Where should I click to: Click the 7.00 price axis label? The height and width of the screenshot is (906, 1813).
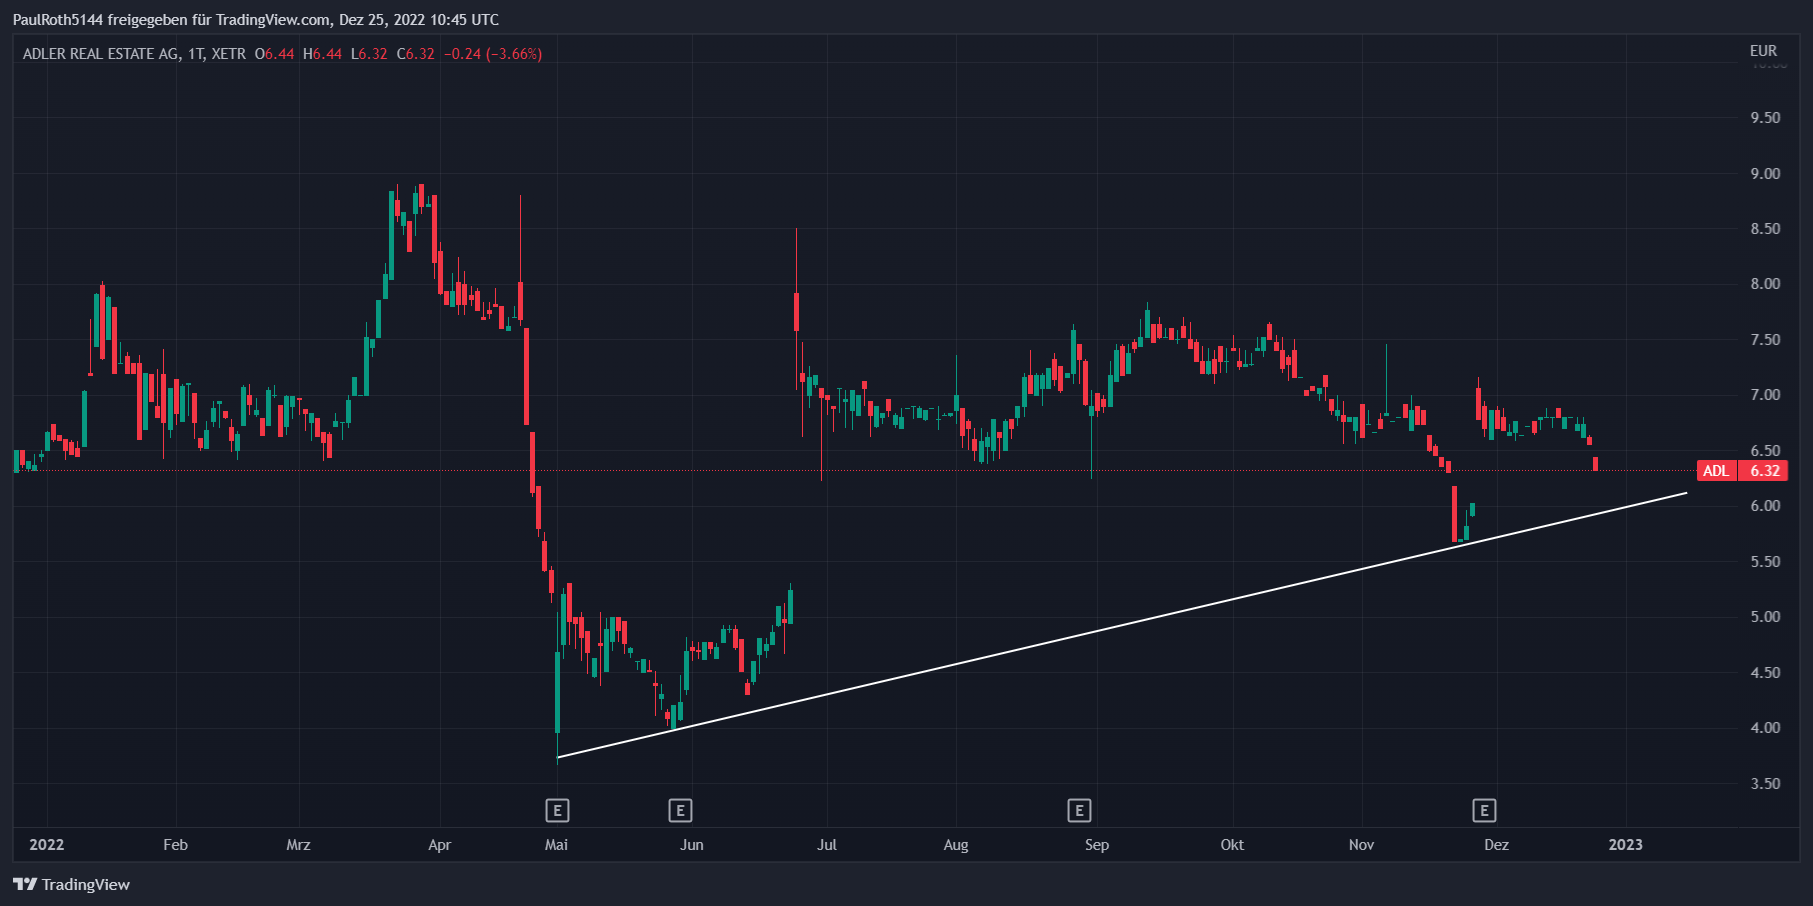1765,395
